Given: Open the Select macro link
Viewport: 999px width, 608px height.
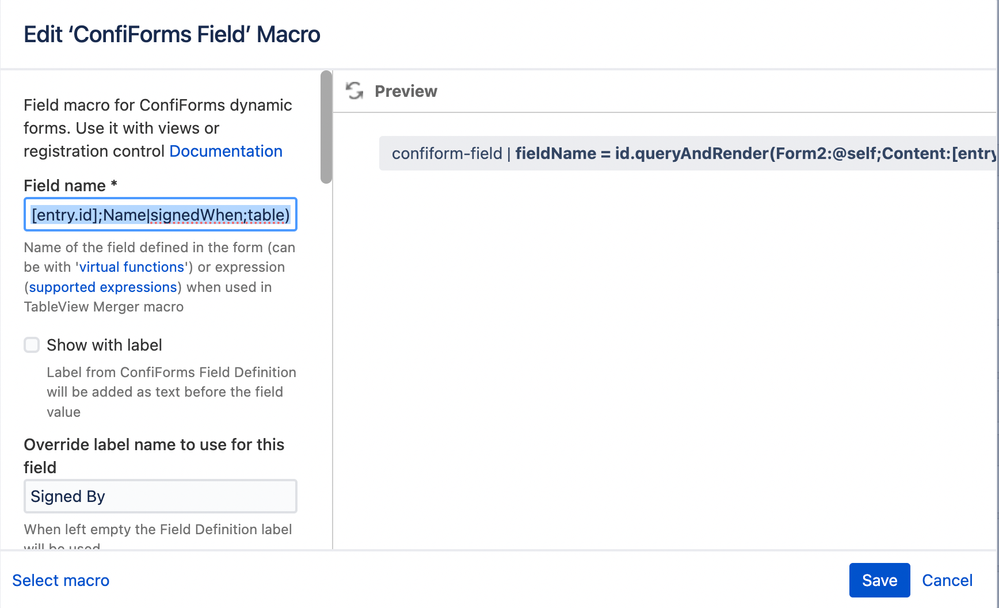Looking at the screenshot, I should pos(61,580).
